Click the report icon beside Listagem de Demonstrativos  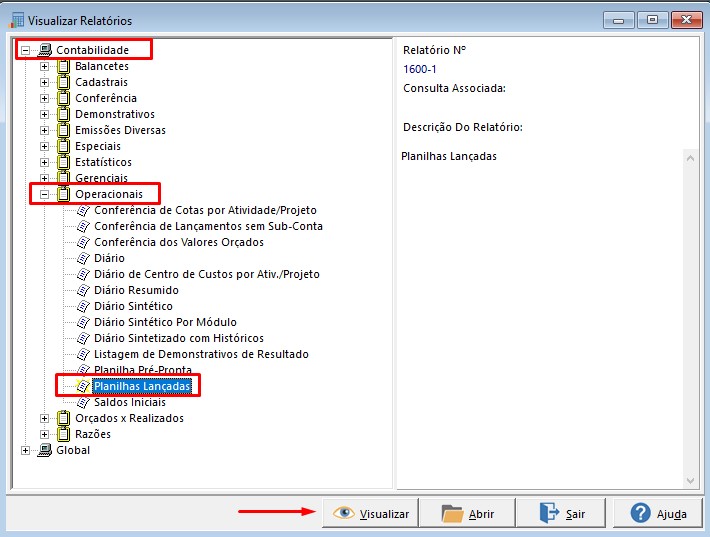83,354
